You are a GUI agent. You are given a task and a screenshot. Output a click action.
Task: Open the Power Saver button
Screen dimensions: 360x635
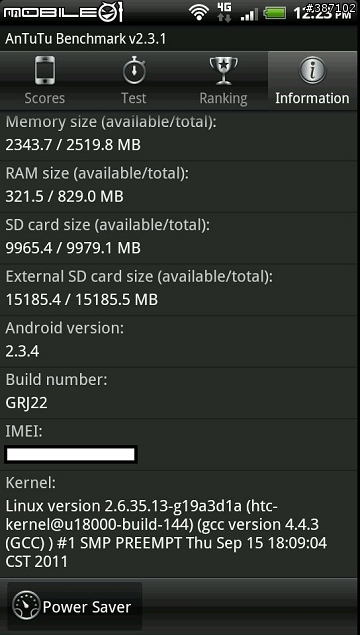click(x=75, y=606)
